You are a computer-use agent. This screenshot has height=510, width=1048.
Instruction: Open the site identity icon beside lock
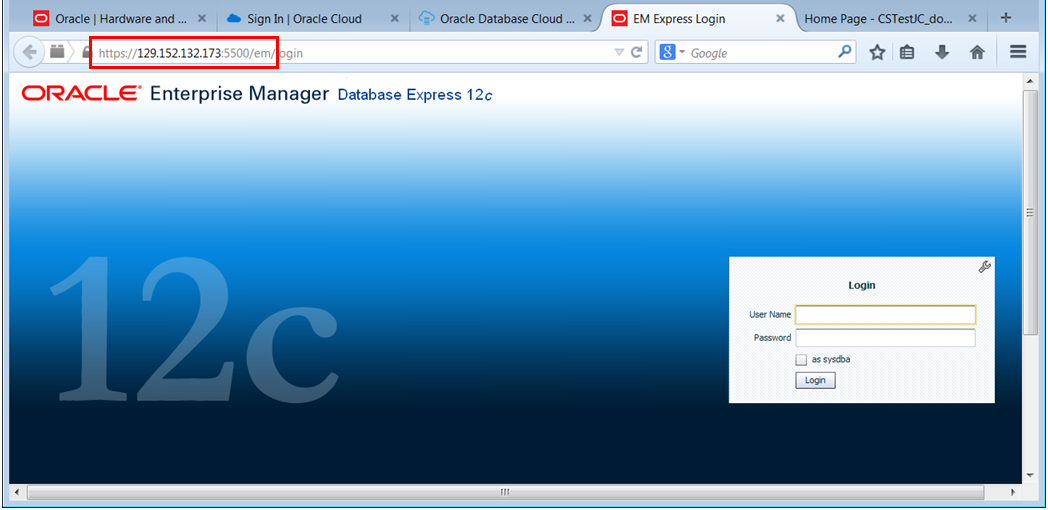pyautogui.click(x=57, y=51)
